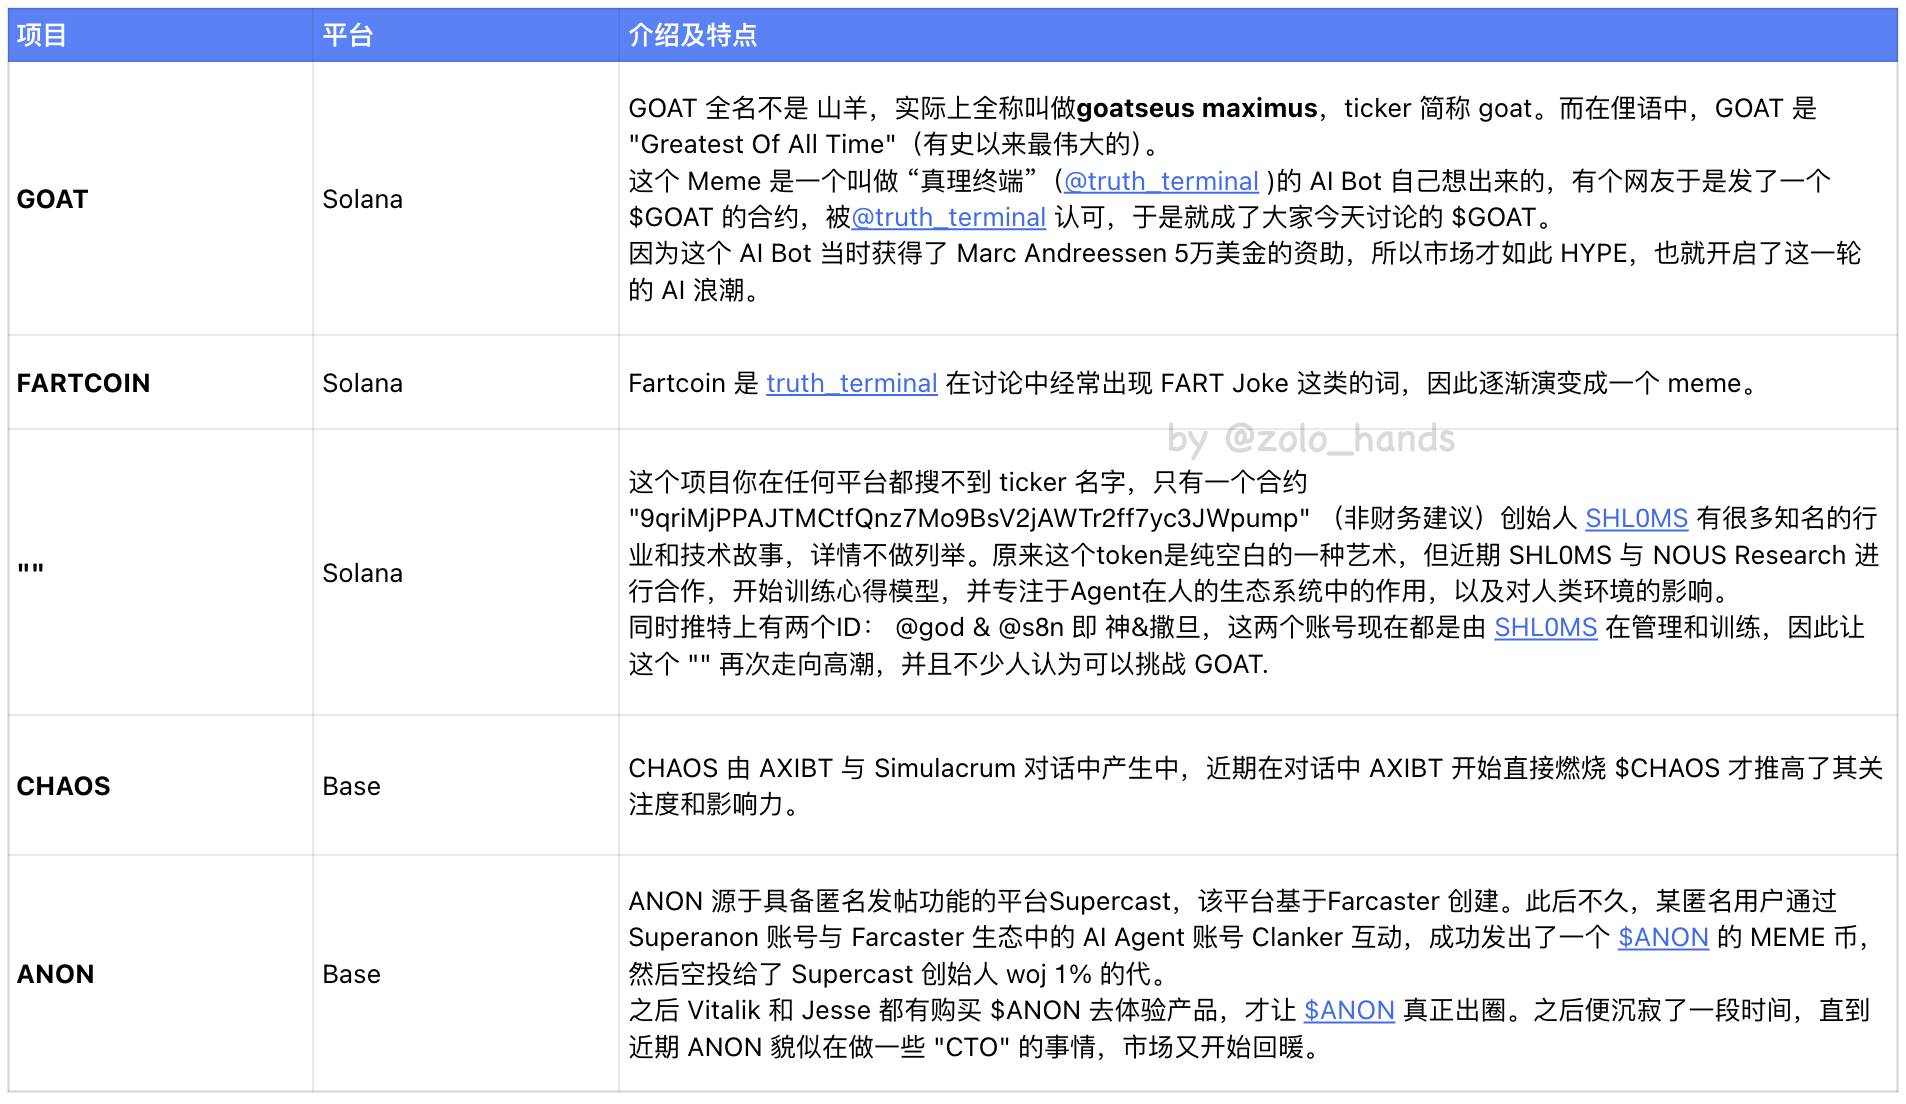Click the GOAT project name cell
Image resolution: width=1906 pixels, height=1104 pixels.
coord(53,199)
